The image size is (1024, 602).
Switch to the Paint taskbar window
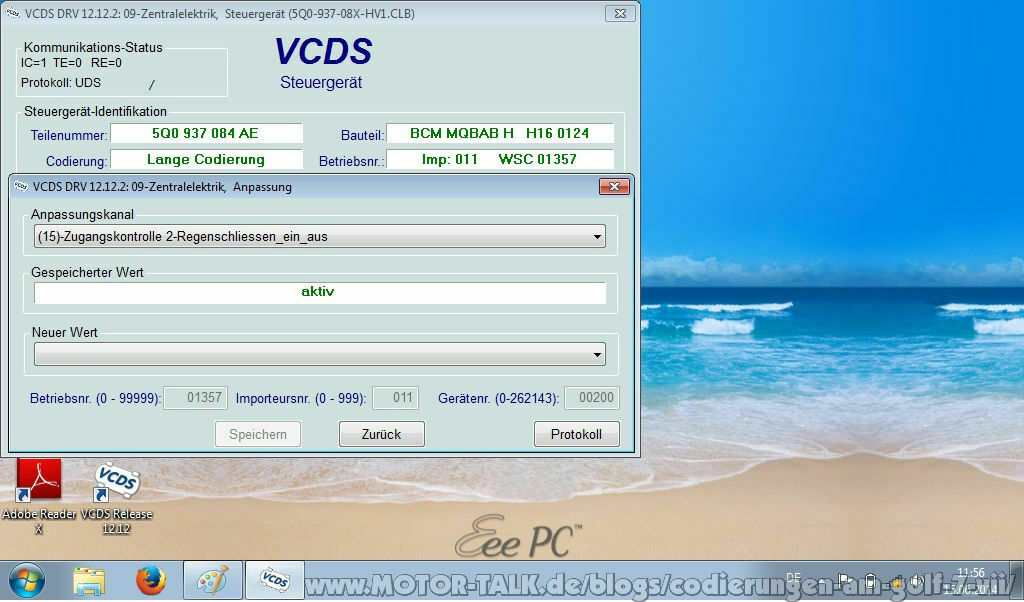pos(213,580)
